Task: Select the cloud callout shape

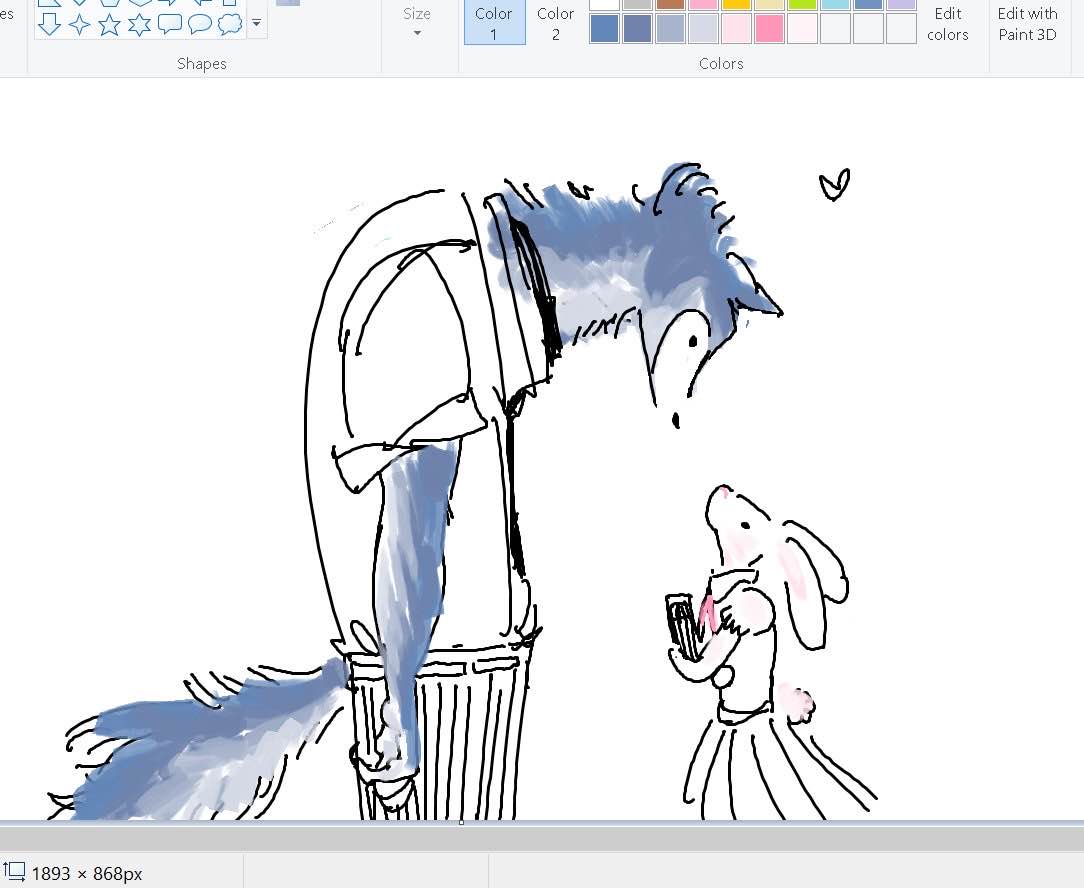Action: (x=230, y=24)
